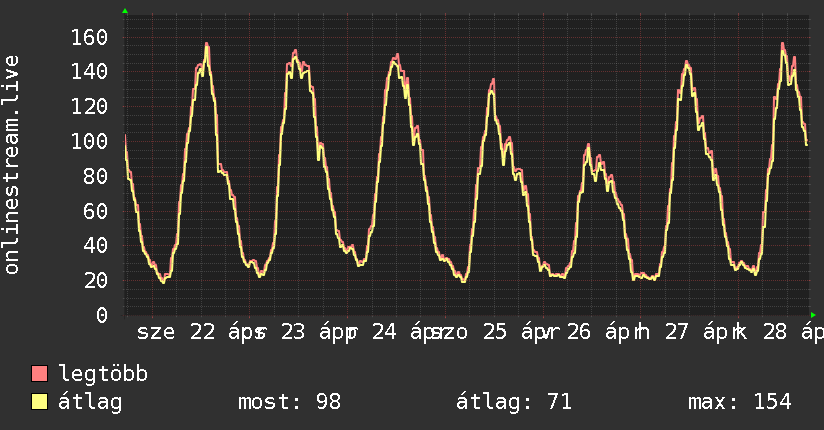This screenshot has width=824, height=430.
Task: Click the red legtöbb legend swatch
Action: click(40, 374)
